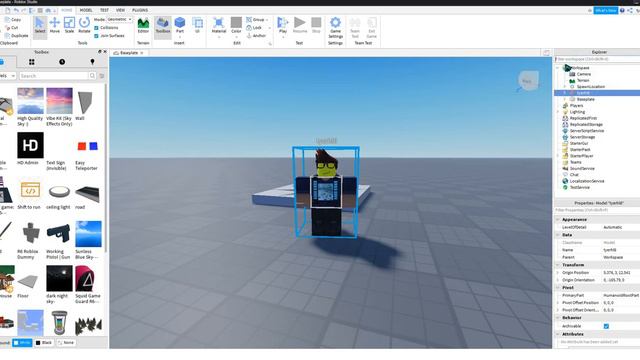Activate the Scale tool
Image resolution: width=640 pixels, height=360 pixels.
click(x=69, y=25)
